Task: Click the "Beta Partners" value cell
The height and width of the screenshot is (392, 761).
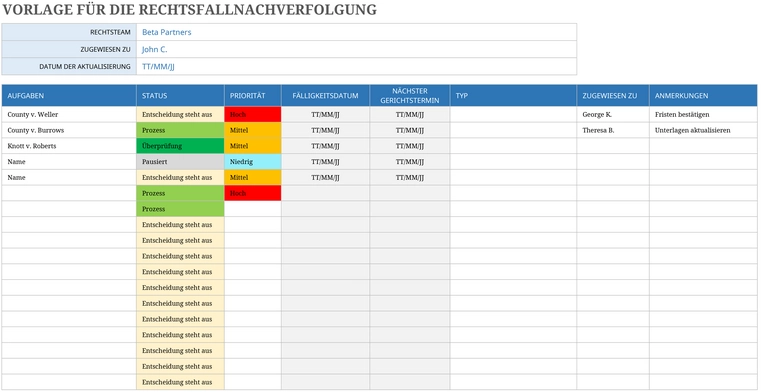Action: click(x=356, y=32)
